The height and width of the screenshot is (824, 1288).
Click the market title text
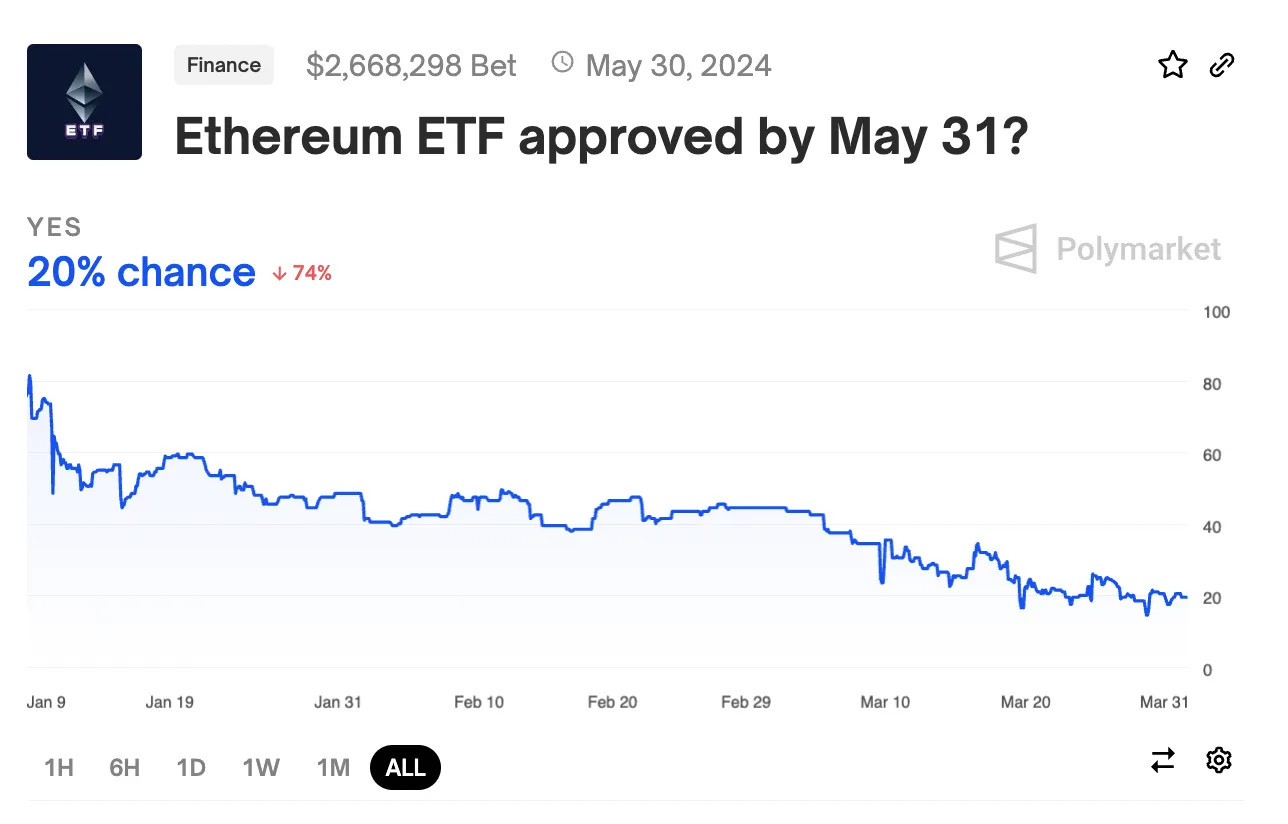click(601, 136)
